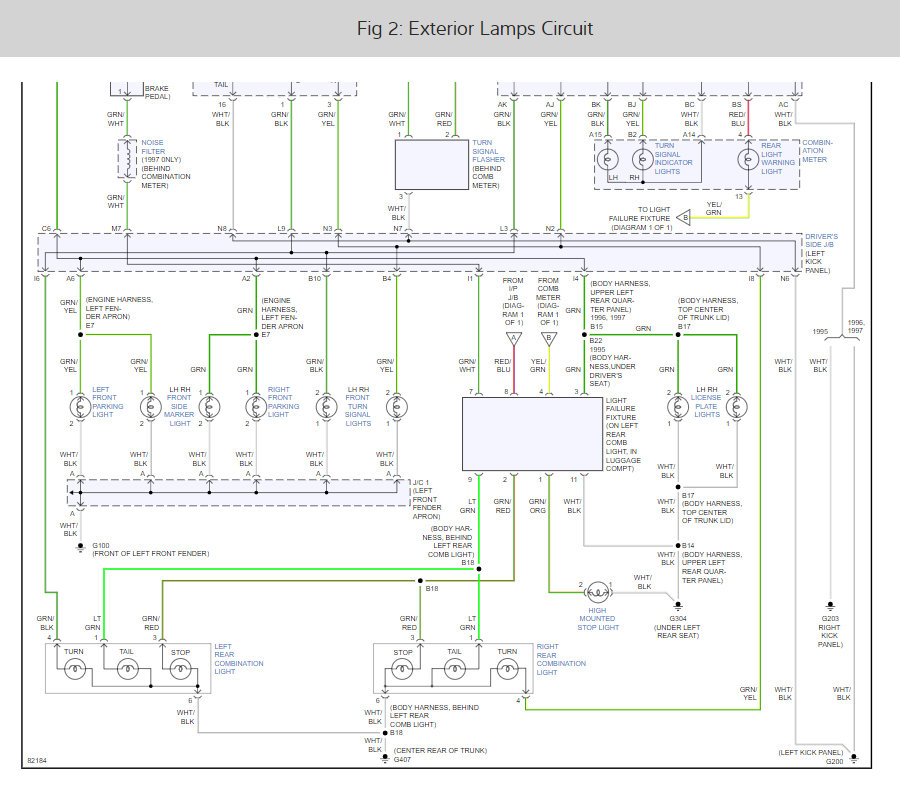Screen dimensions: 900x798
Task: Select the LH license plate lamp symbol
Action: 678,407
